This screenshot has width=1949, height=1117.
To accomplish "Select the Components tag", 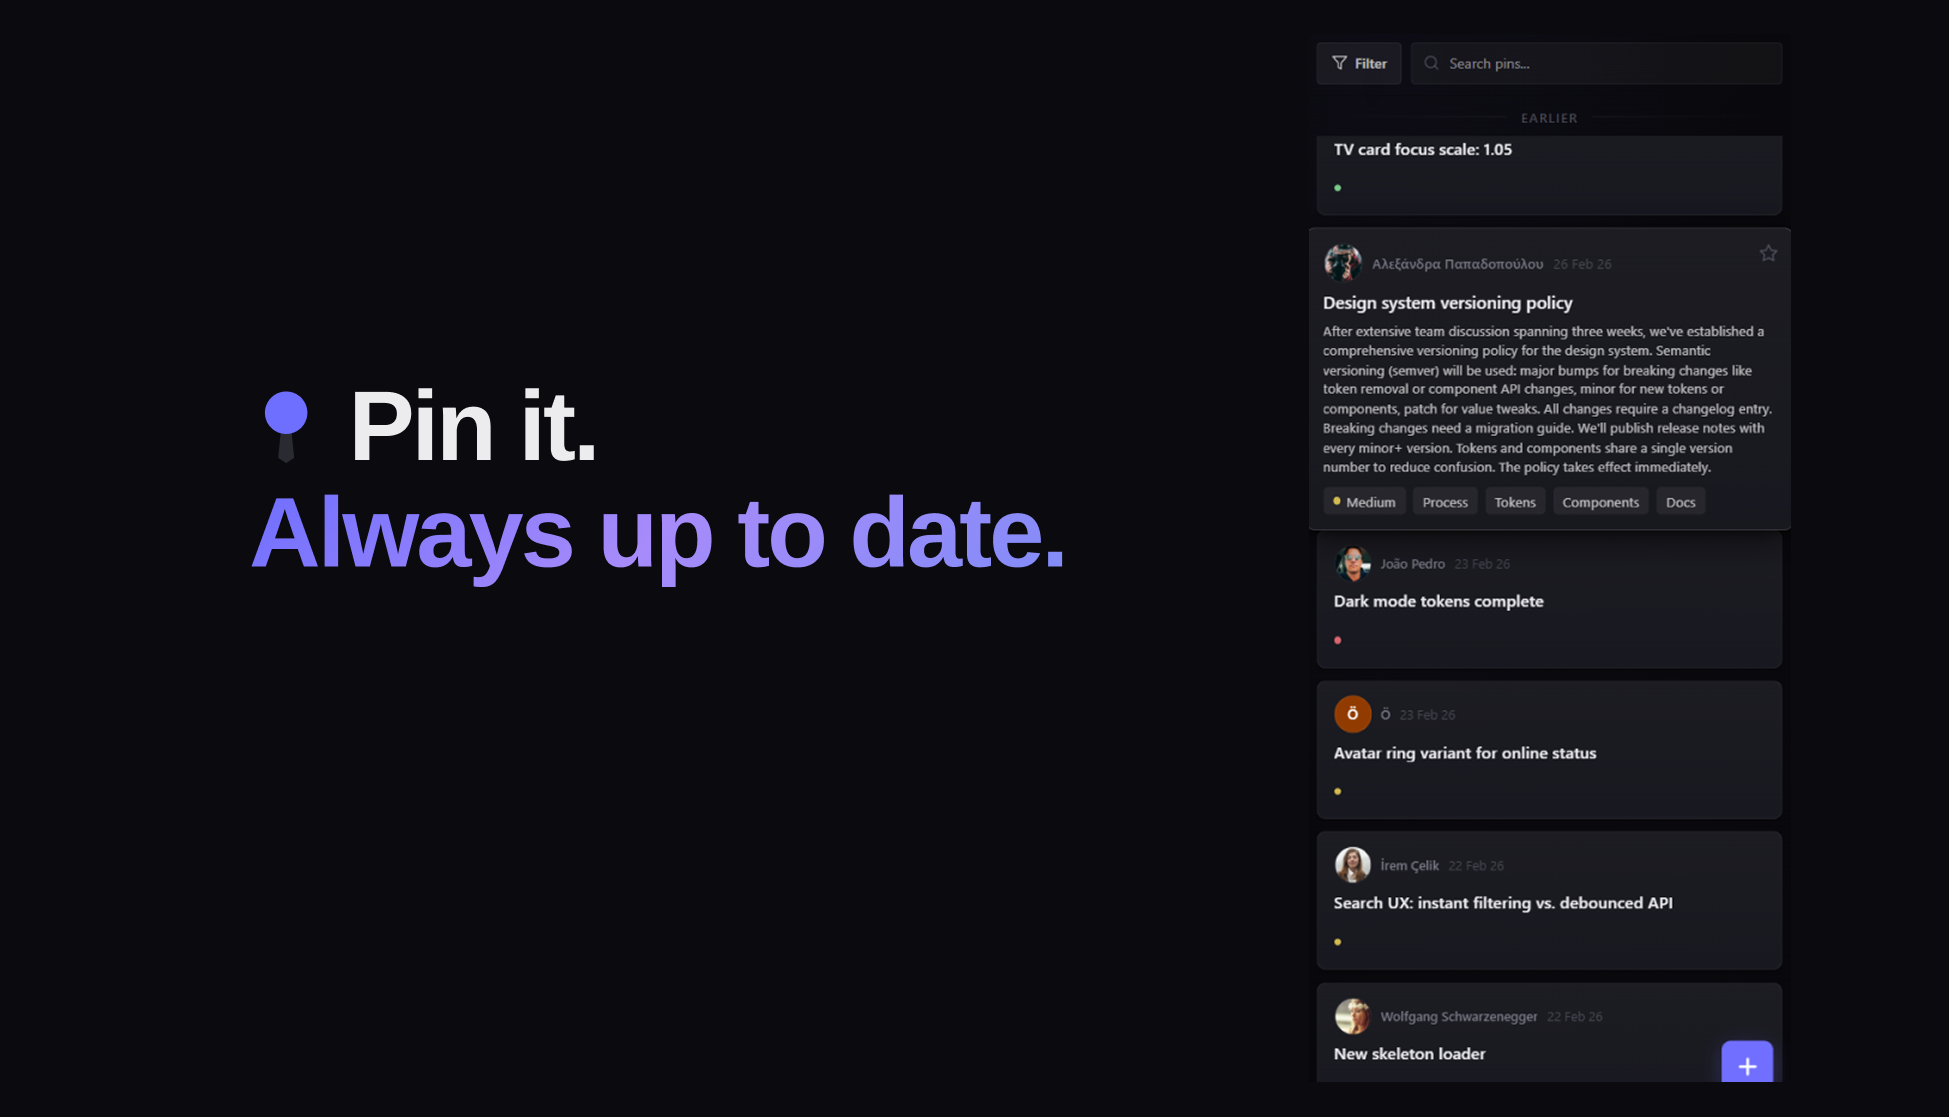I will (x=1600, y=501).
